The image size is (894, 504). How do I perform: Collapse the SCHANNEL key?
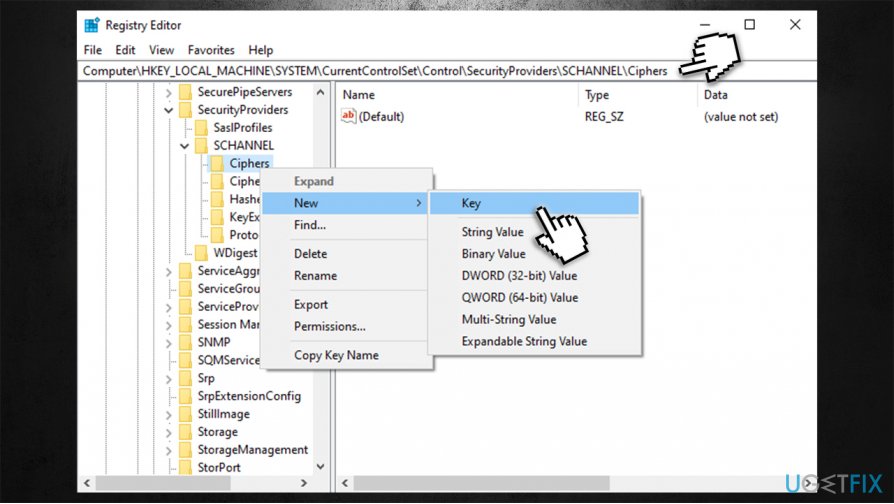184,146
